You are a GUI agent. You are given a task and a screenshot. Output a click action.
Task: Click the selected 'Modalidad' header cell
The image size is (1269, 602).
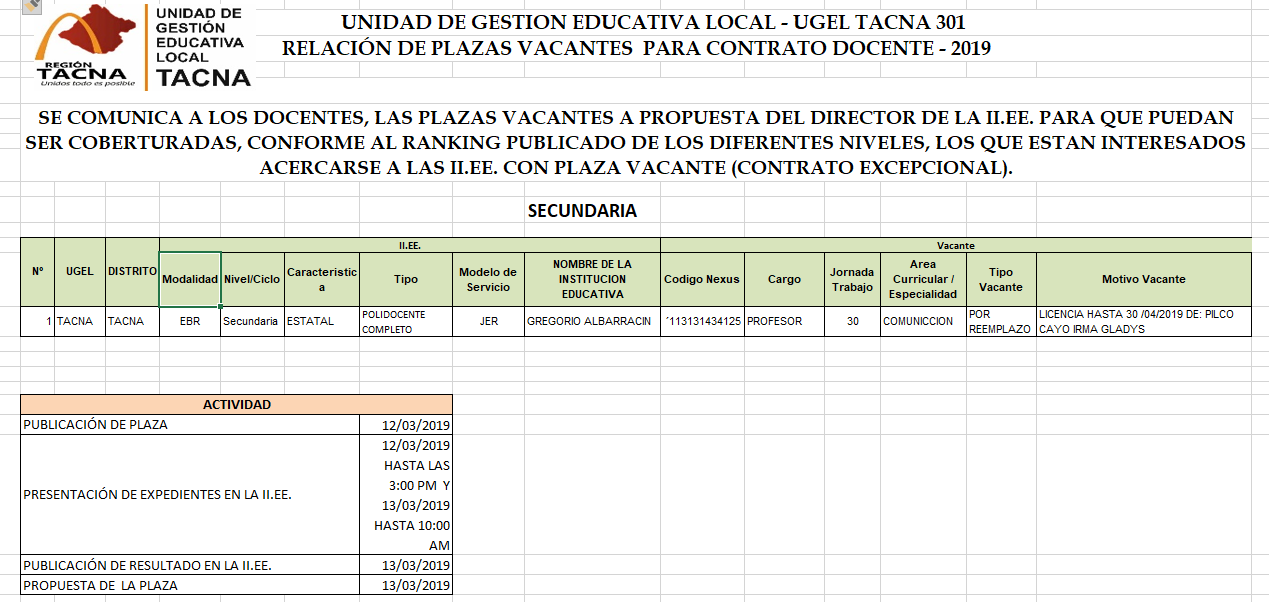[190, 279]
